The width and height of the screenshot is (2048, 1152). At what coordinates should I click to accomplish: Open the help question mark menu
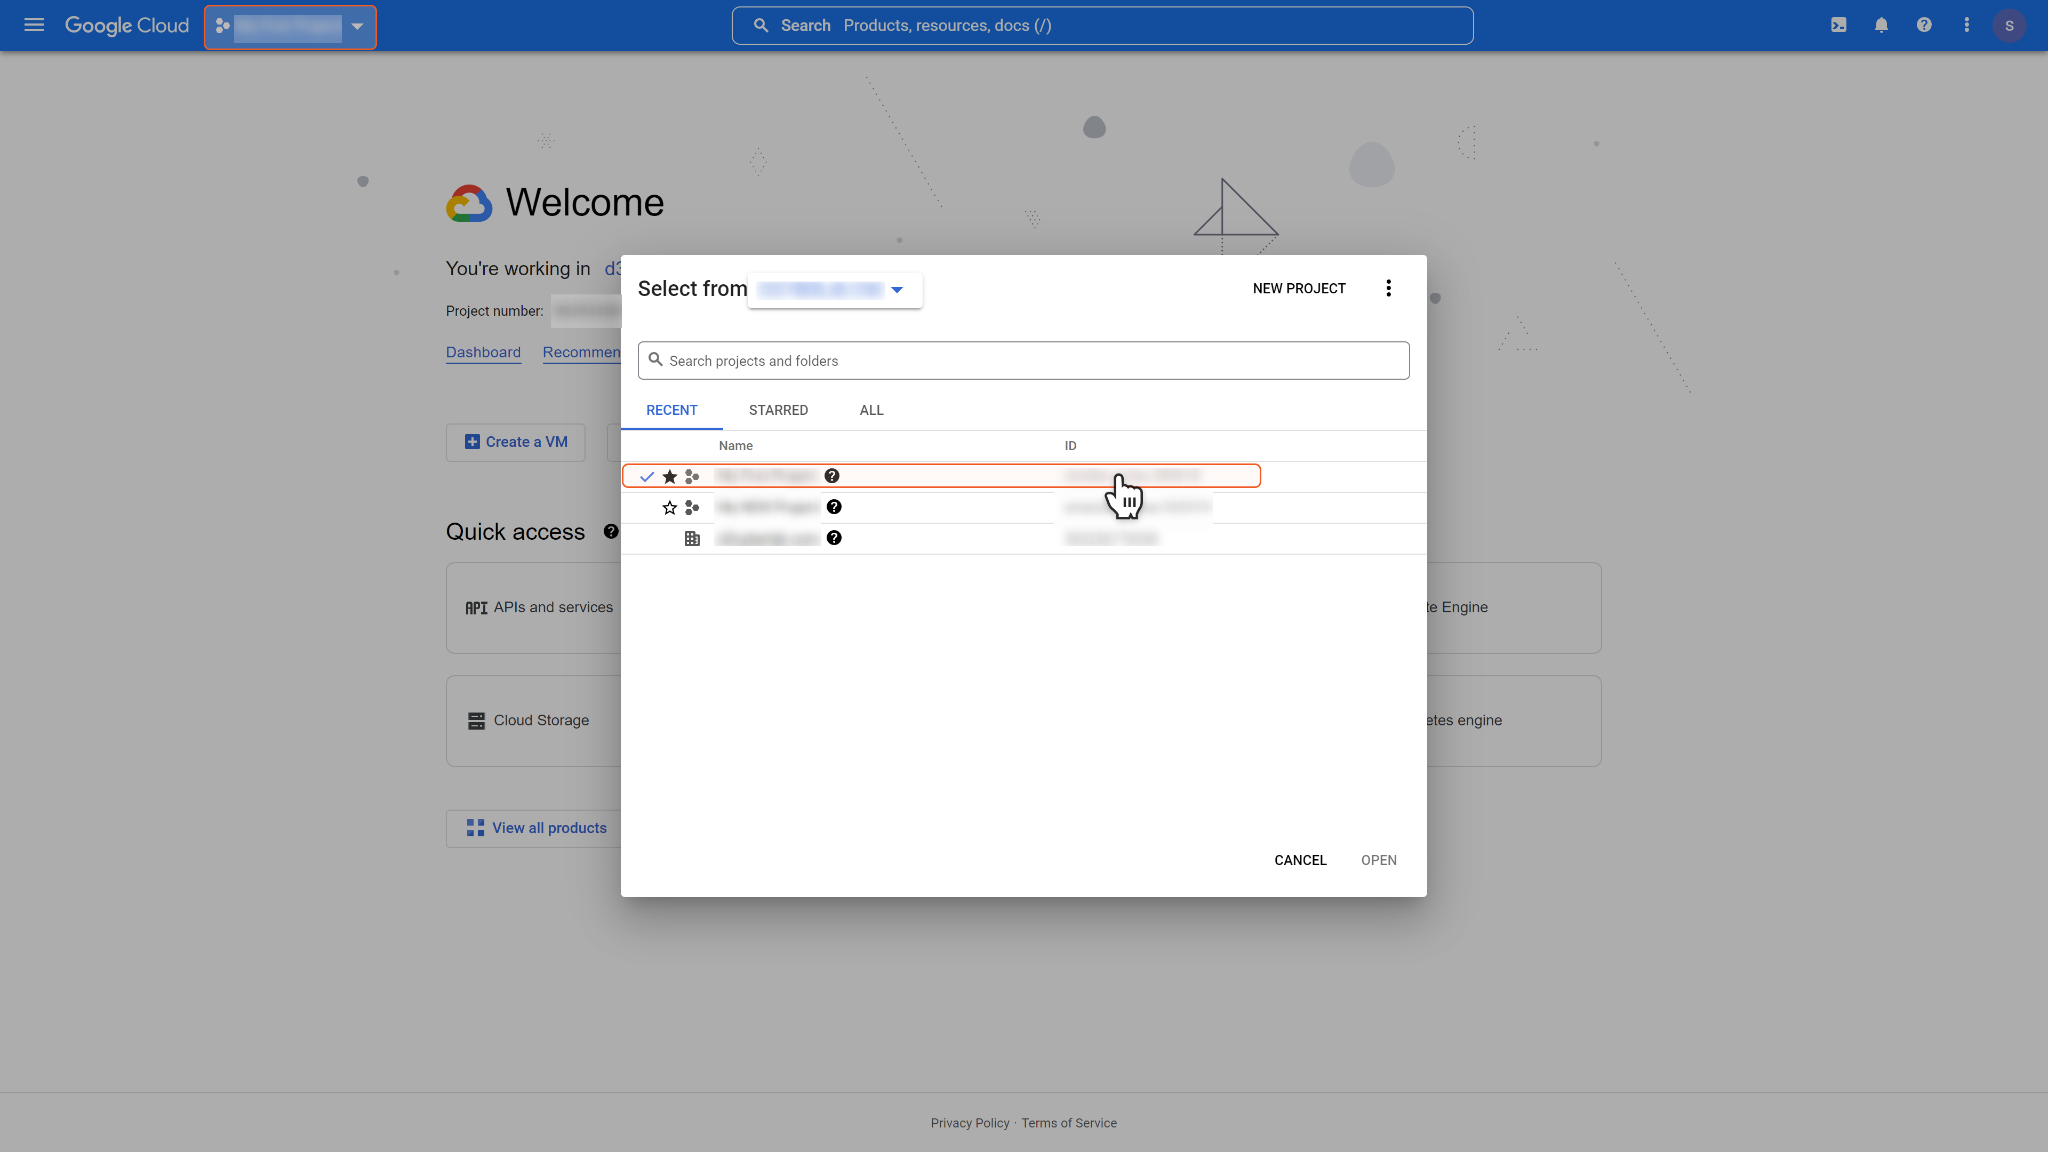[x=1924, y=25]
